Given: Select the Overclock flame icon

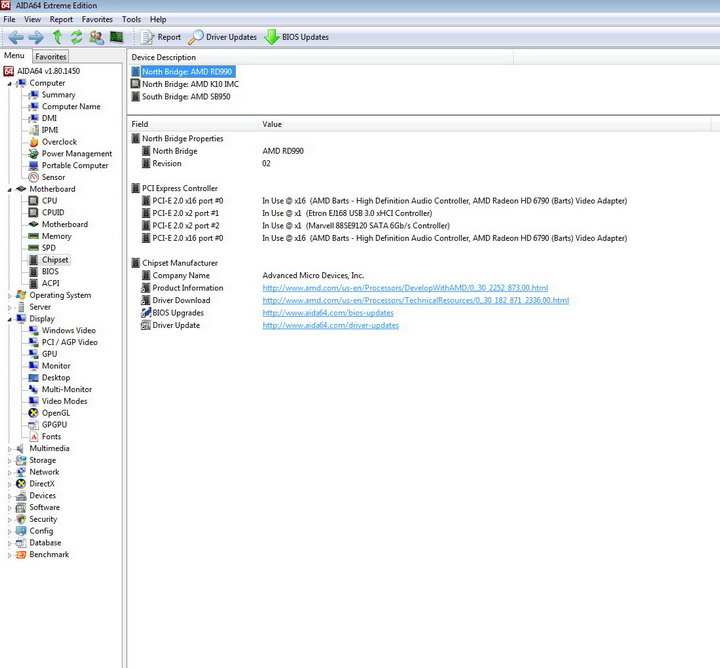Looking at the screenshot, I should point(33,142).
